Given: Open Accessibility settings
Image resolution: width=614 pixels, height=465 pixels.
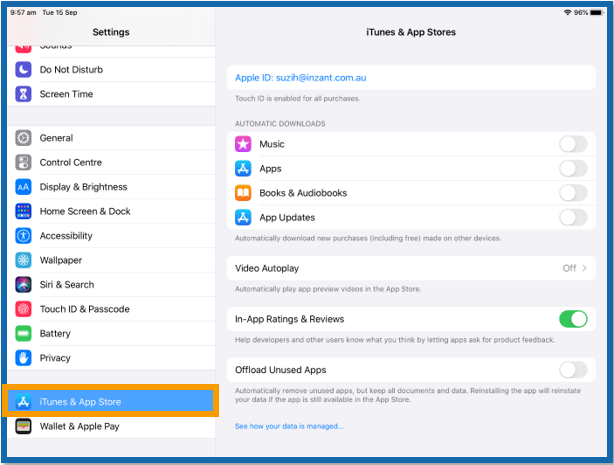Looking at the screenshot, I should [x=112, y=236].
